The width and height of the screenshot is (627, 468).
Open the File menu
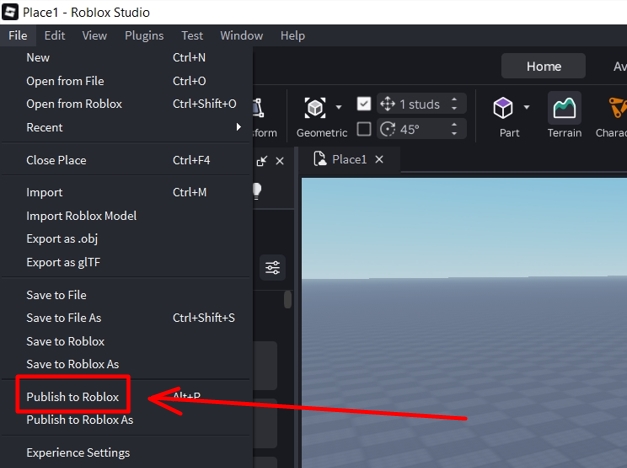click(x=18, y=36)
